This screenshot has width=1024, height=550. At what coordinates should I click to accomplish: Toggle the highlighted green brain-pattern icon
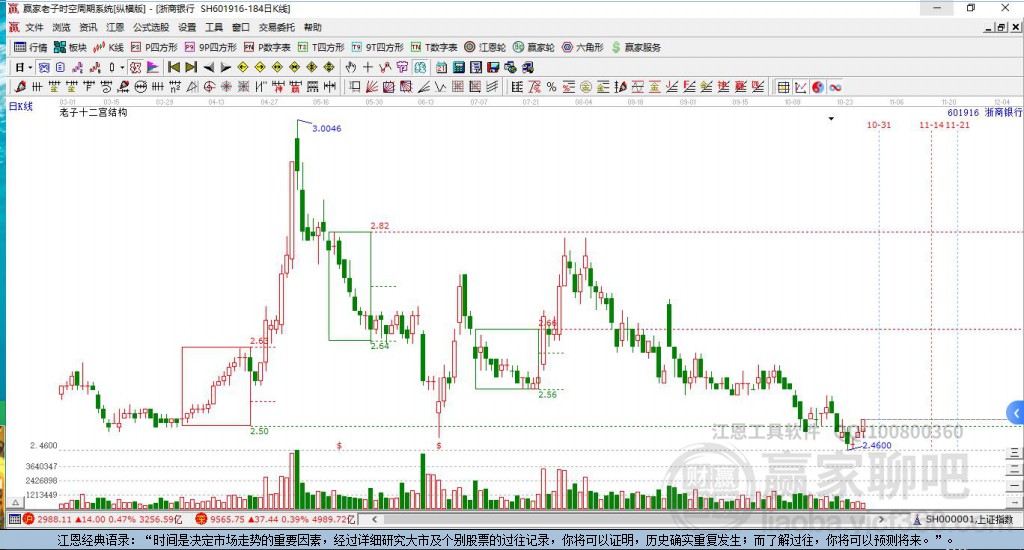[419, 67]
